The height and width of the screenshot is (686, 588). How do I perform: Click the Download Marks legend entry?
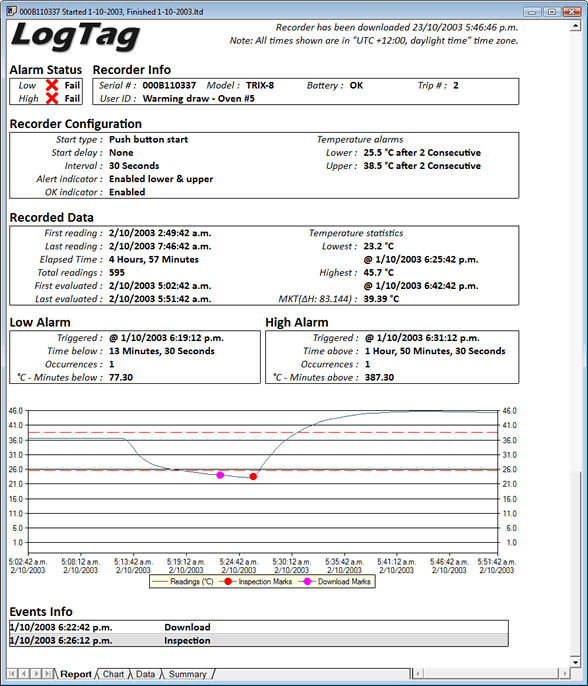click(336, 581)
